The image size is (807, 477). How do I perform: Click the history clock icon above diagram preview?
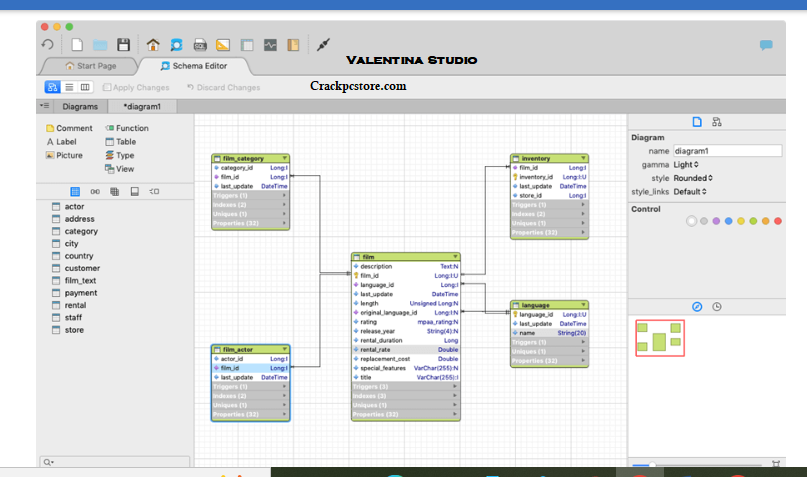click(717, 306)
